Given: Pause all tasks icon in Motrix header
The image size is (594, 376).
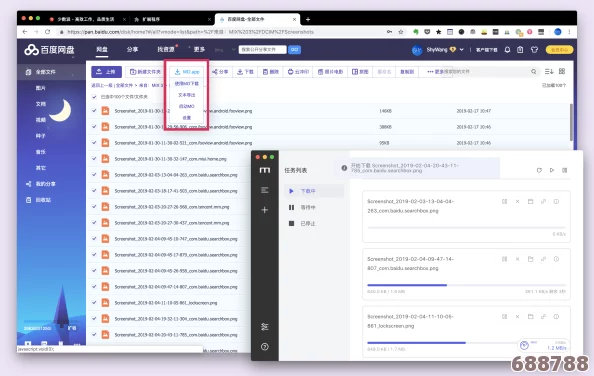Looking at the screenshot, I should click(564, 170).
